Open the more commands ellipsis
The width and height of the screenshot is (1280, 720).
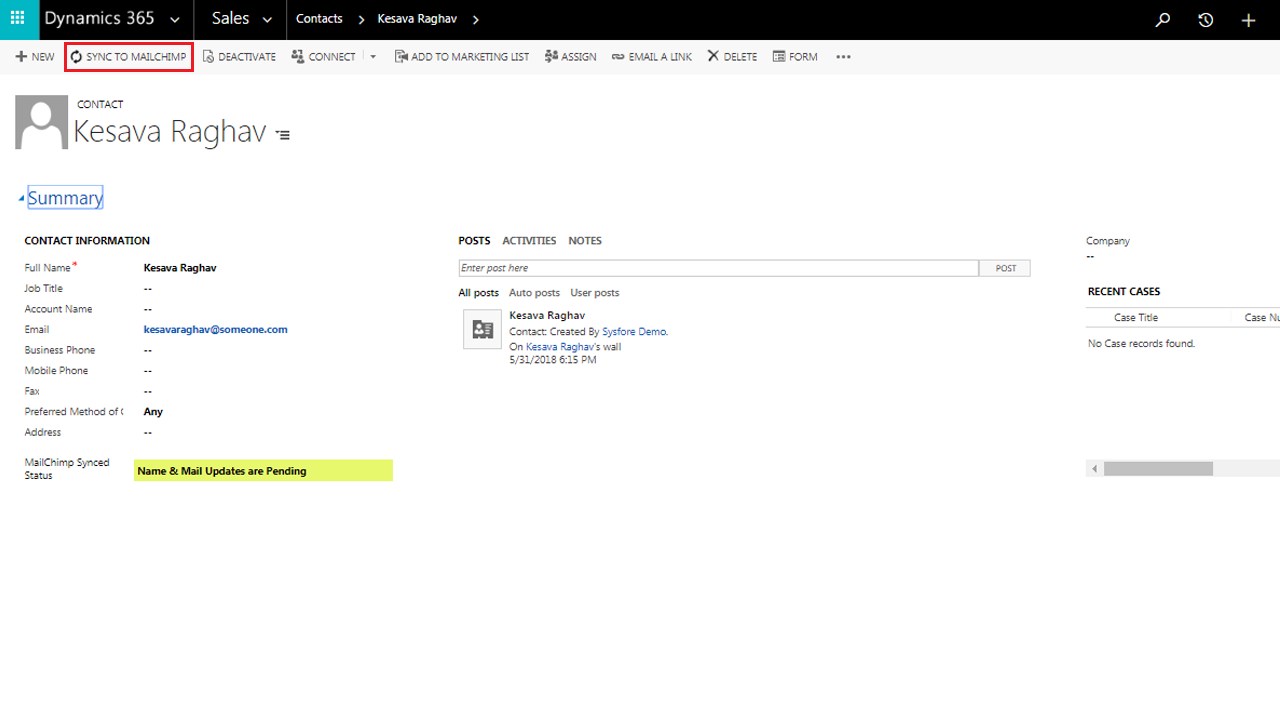(843, 57)
